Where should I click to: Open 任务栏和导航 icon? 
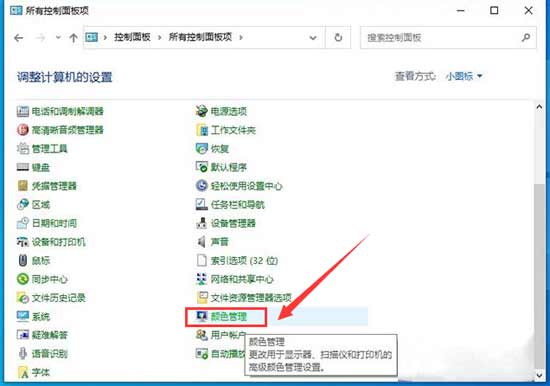[x=202, y=205]
